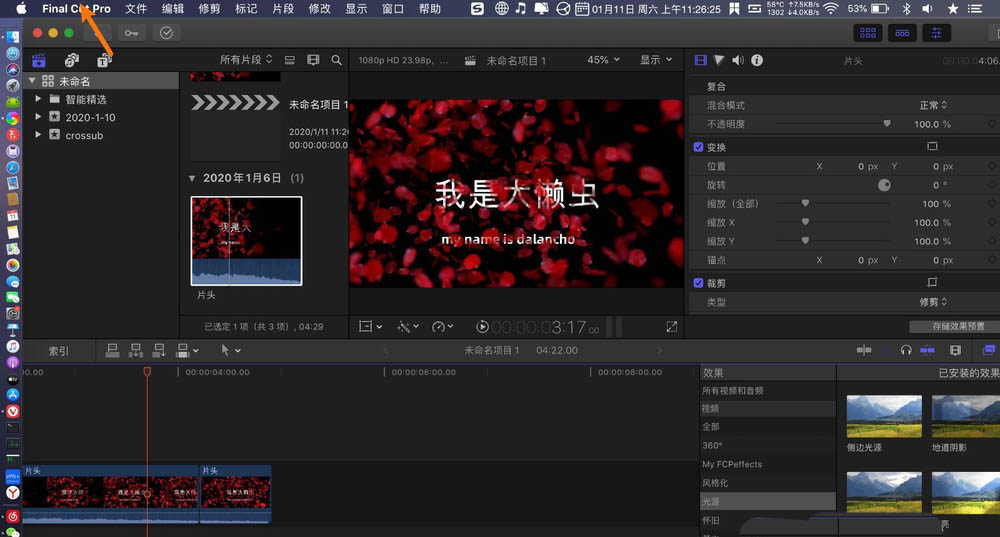Open the enhancements magic wand dropdown

(x=408, y=327)
